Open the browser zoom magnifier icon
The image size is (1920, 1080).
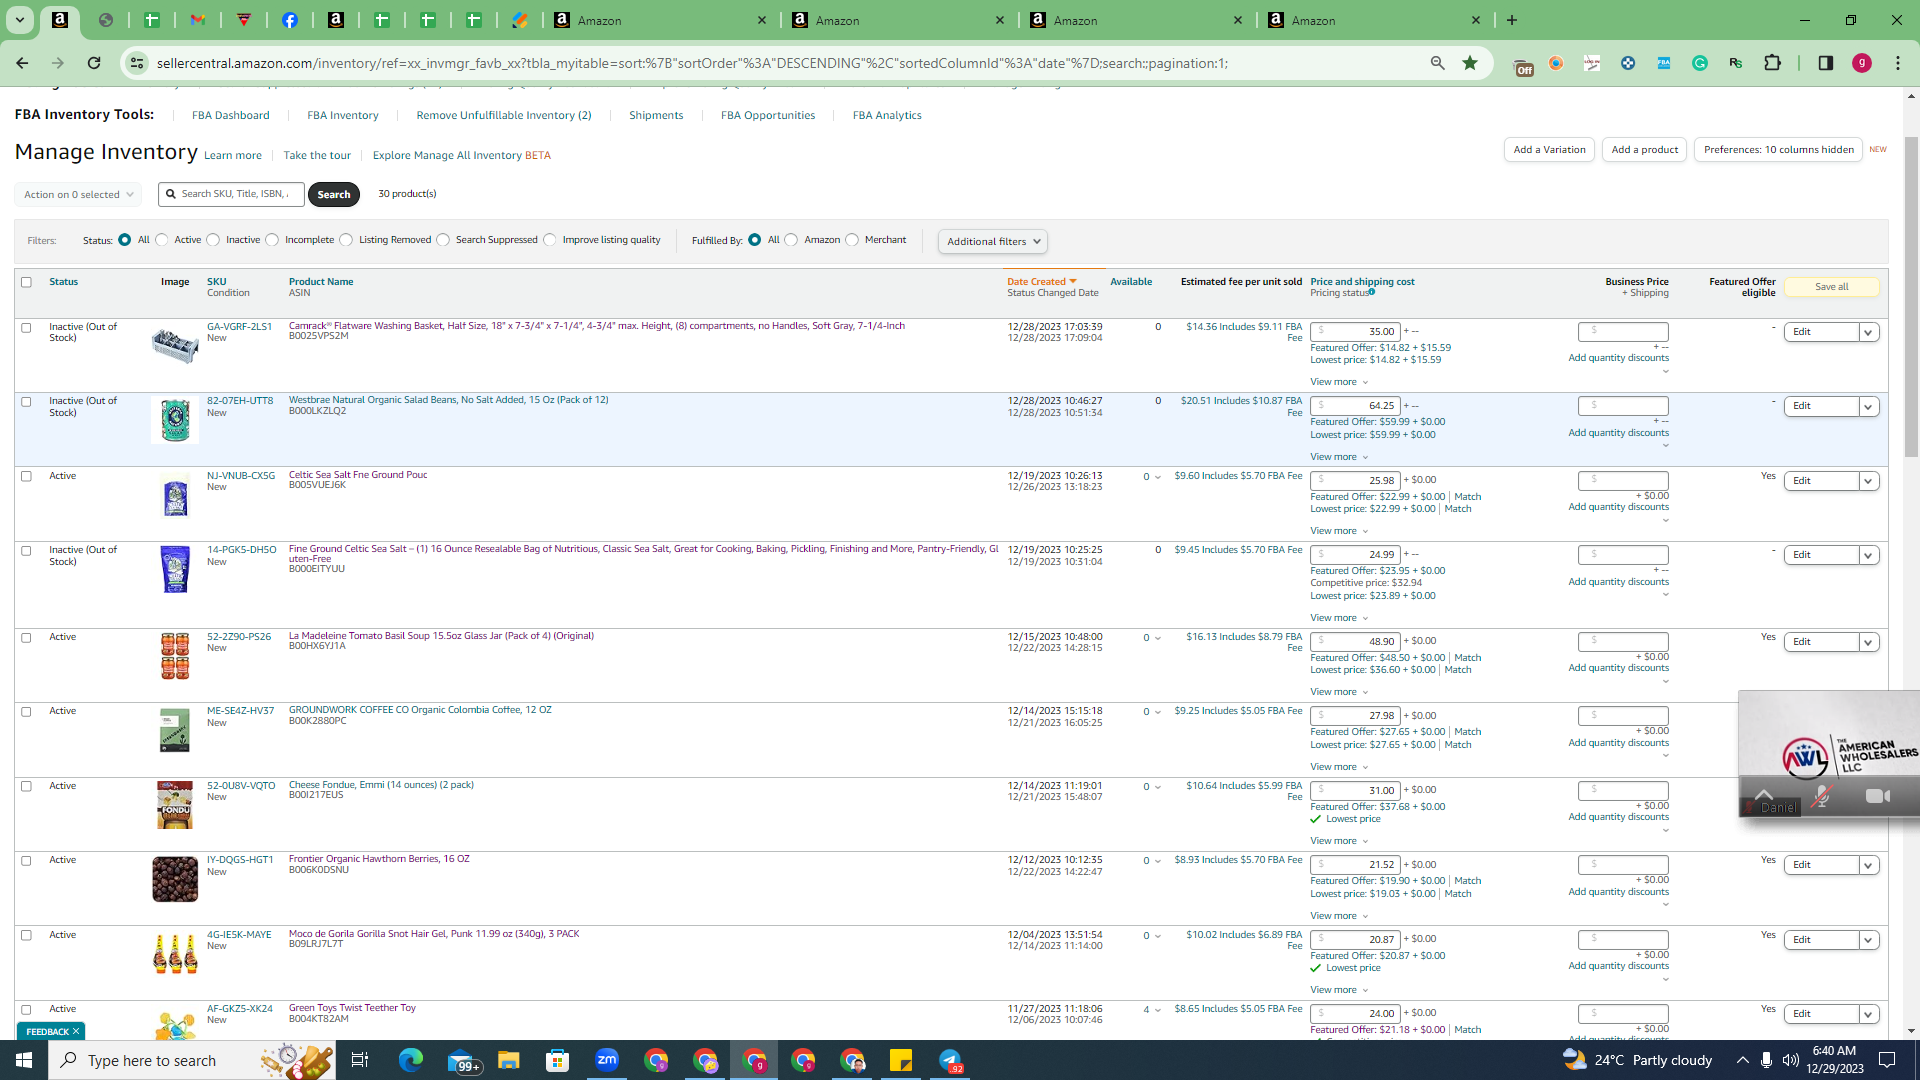coord(1438,63)
